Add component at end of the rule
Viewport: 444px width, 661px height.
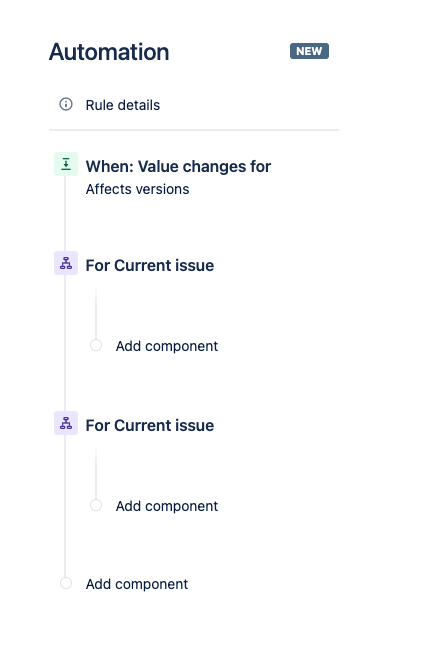pos(137,584)
